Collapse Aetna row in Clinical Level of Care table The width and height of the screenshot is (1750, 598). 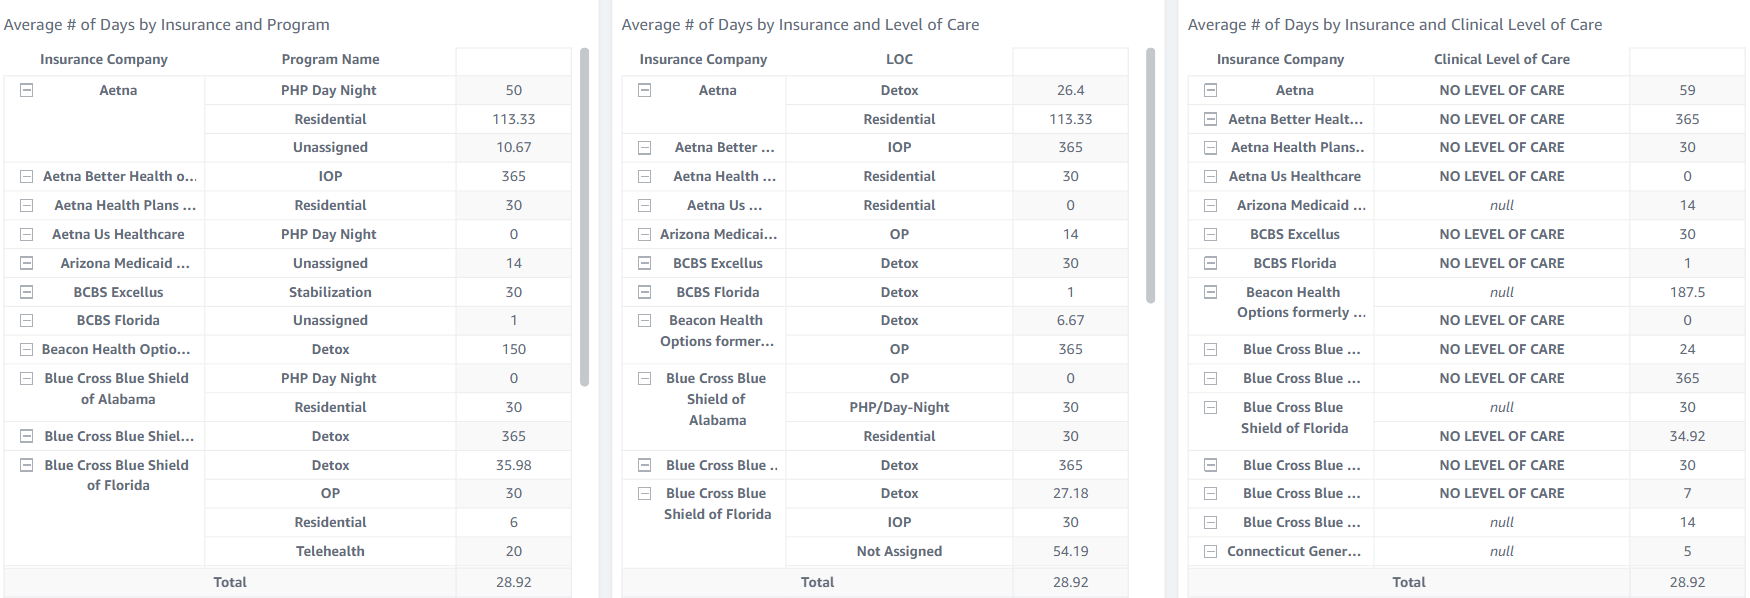coord(1210,90)
